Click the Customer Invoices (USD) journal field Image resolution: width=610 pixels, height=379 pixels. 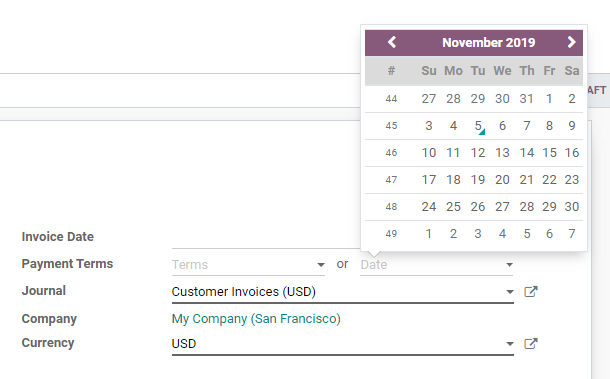[337, 292]
